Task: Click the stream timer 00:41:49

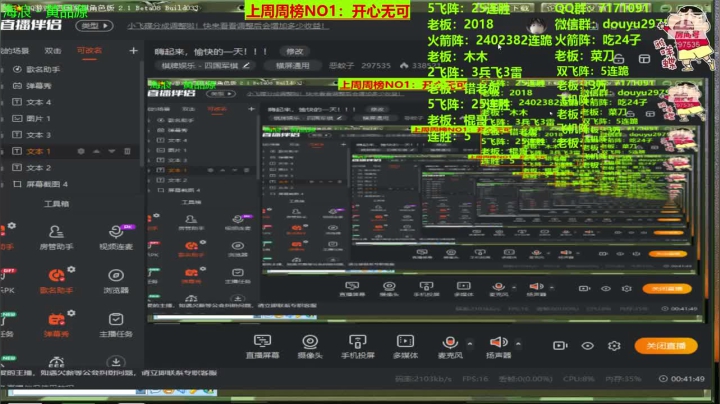Action: click(687, 379)
